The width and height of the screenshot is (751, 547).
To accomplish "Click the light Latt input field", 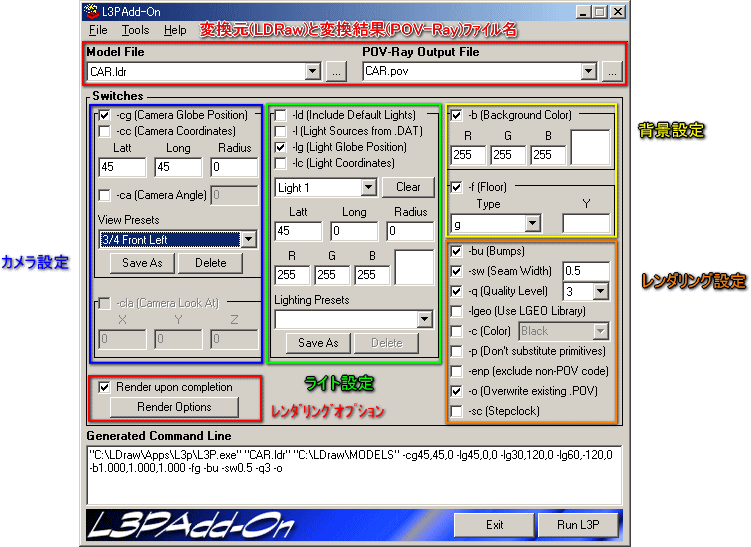I will pos(298,231).
